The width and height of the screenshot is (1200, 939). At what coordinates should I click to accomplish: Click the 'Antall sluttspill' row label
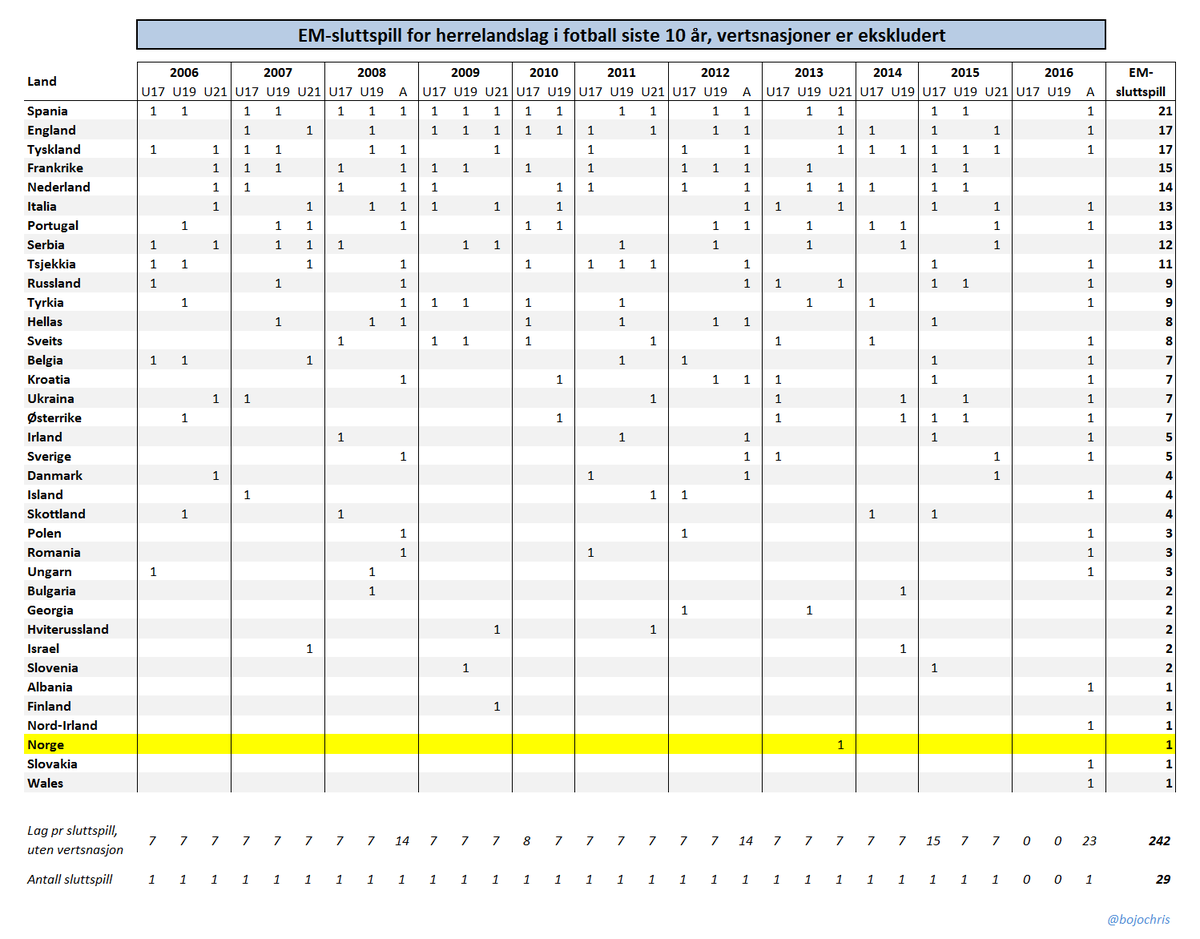click(x=69, y=879)
